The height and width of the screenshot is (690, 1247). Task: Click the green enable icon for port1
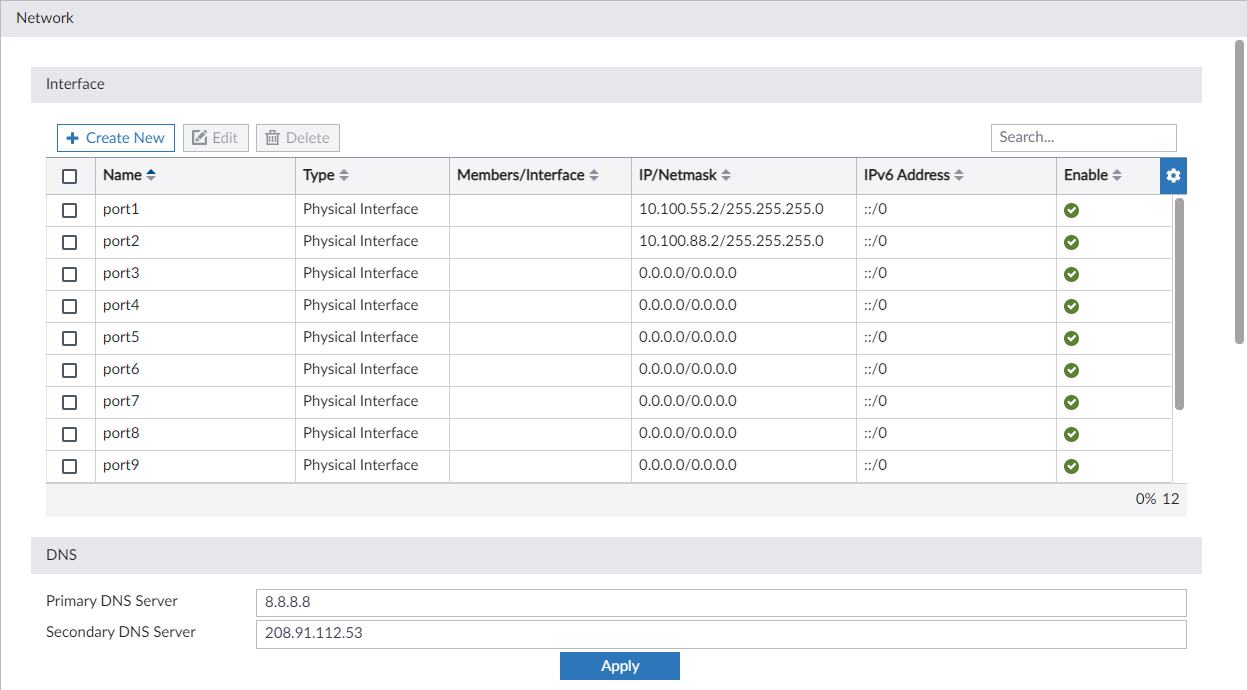1071,210
